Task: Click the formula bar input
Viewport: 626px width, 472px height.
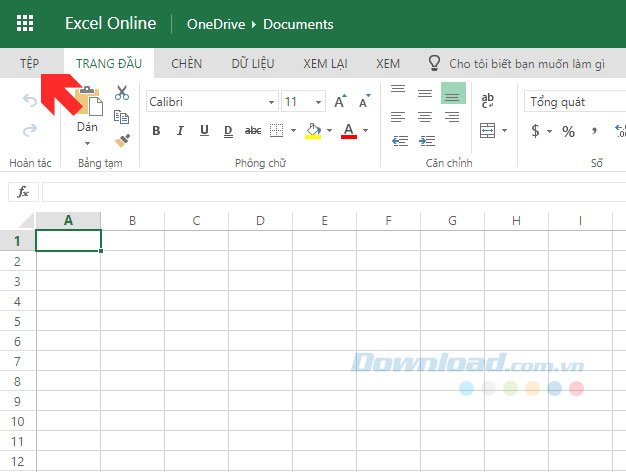Action: pos(334,192)
